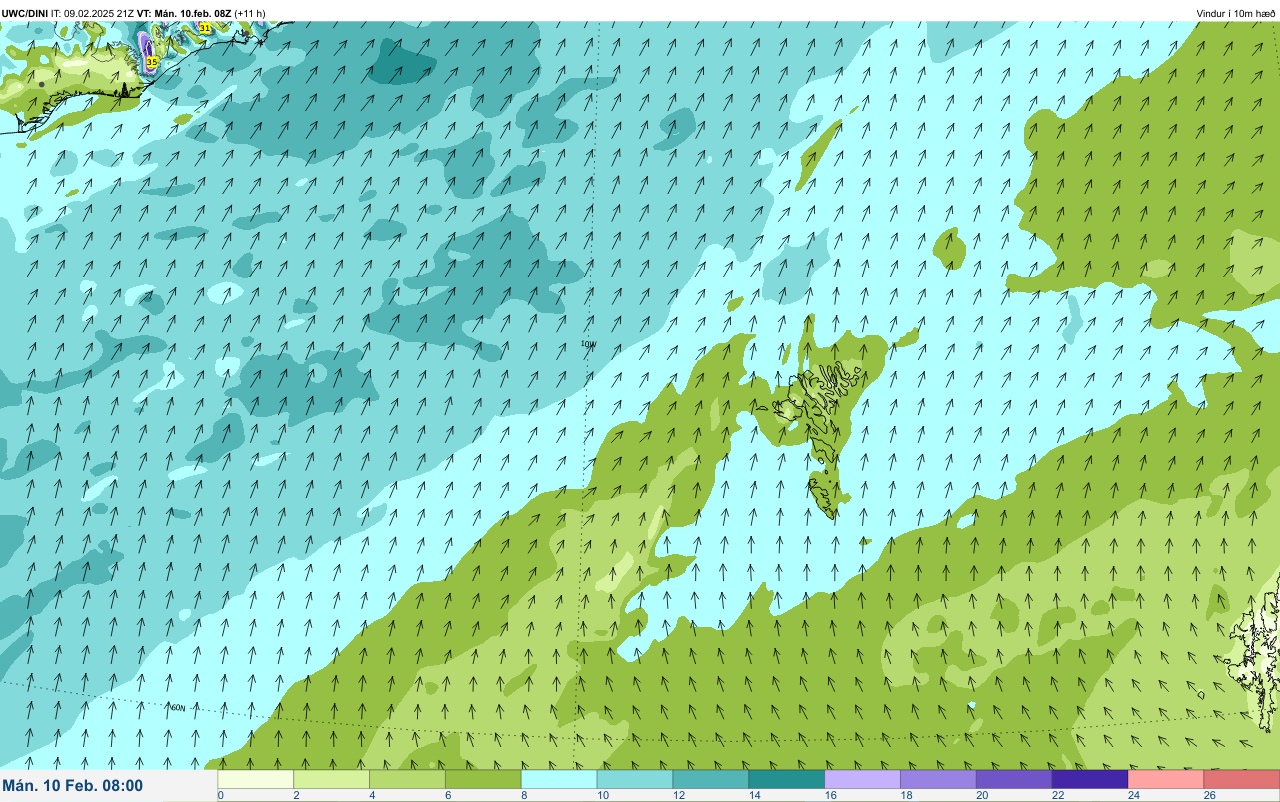Click the 2–4 light green legend swatch
The width and height of the screenshot is (1280, 802).
pos(331,779)
